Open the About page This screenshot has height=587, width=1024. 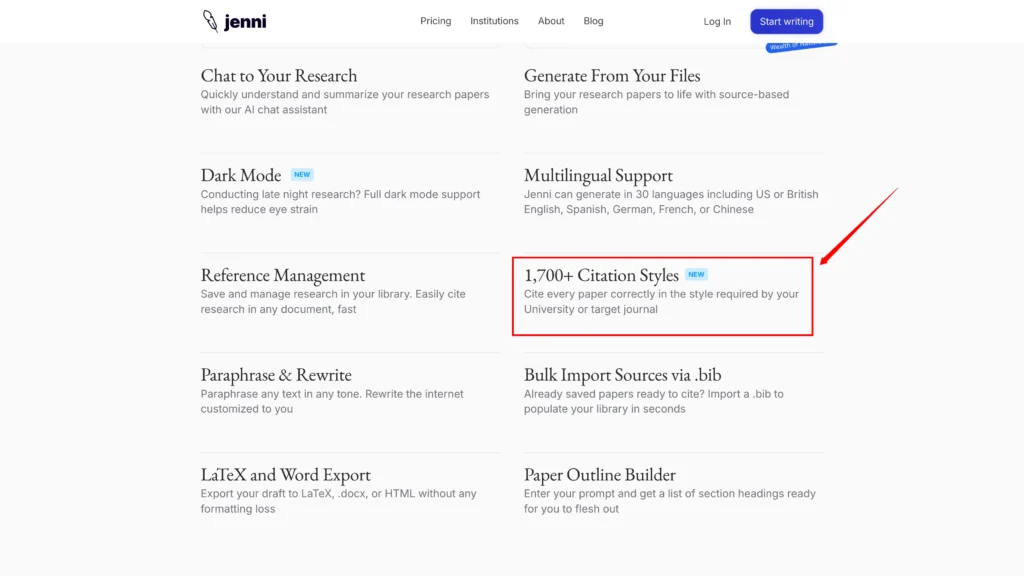coord(551,21)
